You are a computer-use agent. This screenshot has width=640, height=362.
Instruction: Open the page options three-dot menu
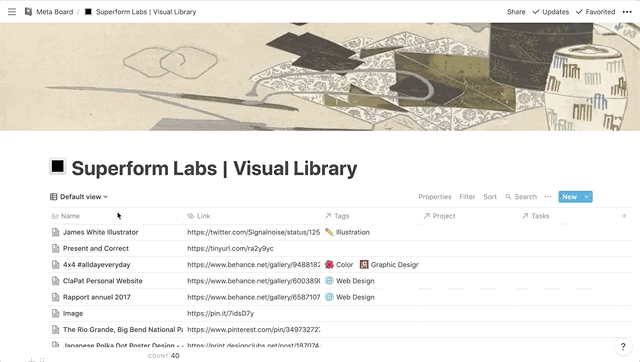627,12
